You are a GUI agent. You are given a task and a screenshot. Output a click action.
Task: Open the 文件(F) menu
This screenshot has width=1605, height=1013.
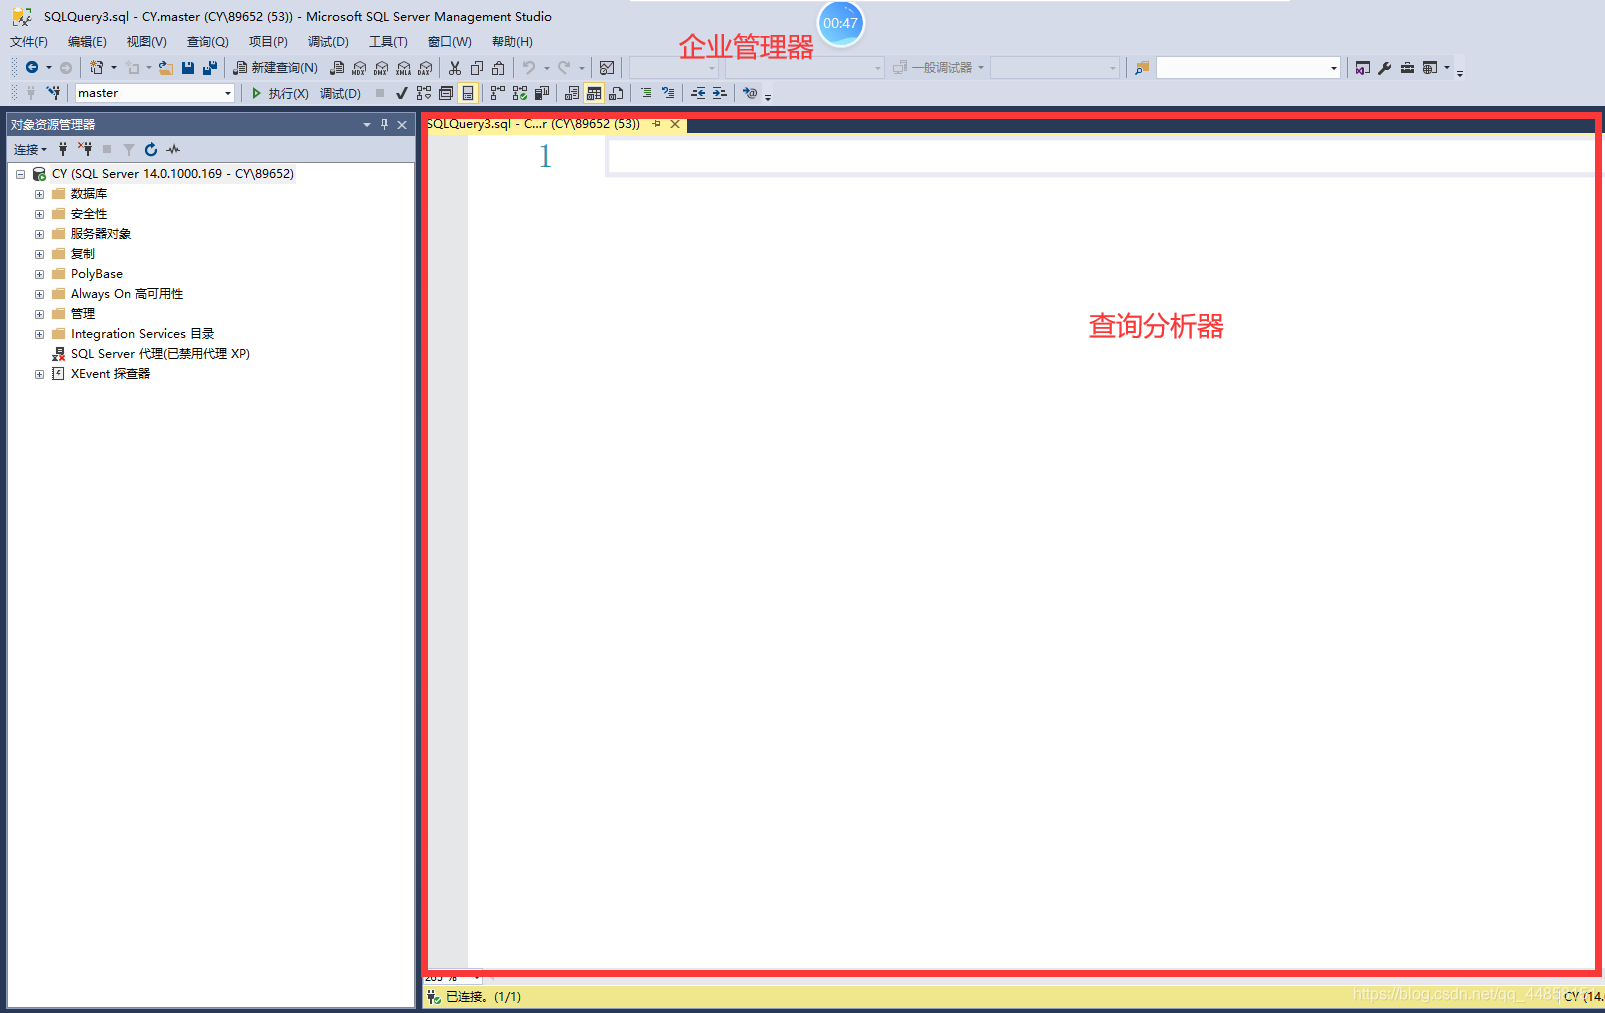coord(29,42)
